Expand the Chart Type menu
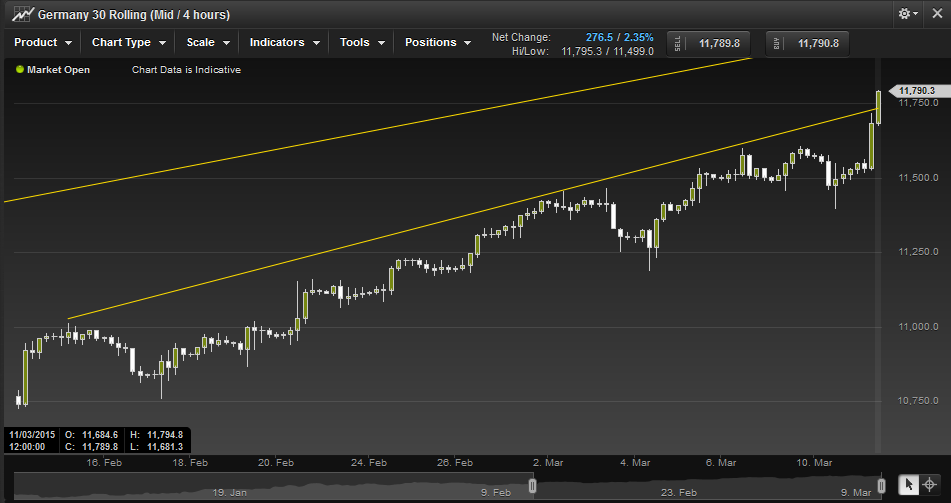The height and width of the screenshot is (503, 951). 129,42
